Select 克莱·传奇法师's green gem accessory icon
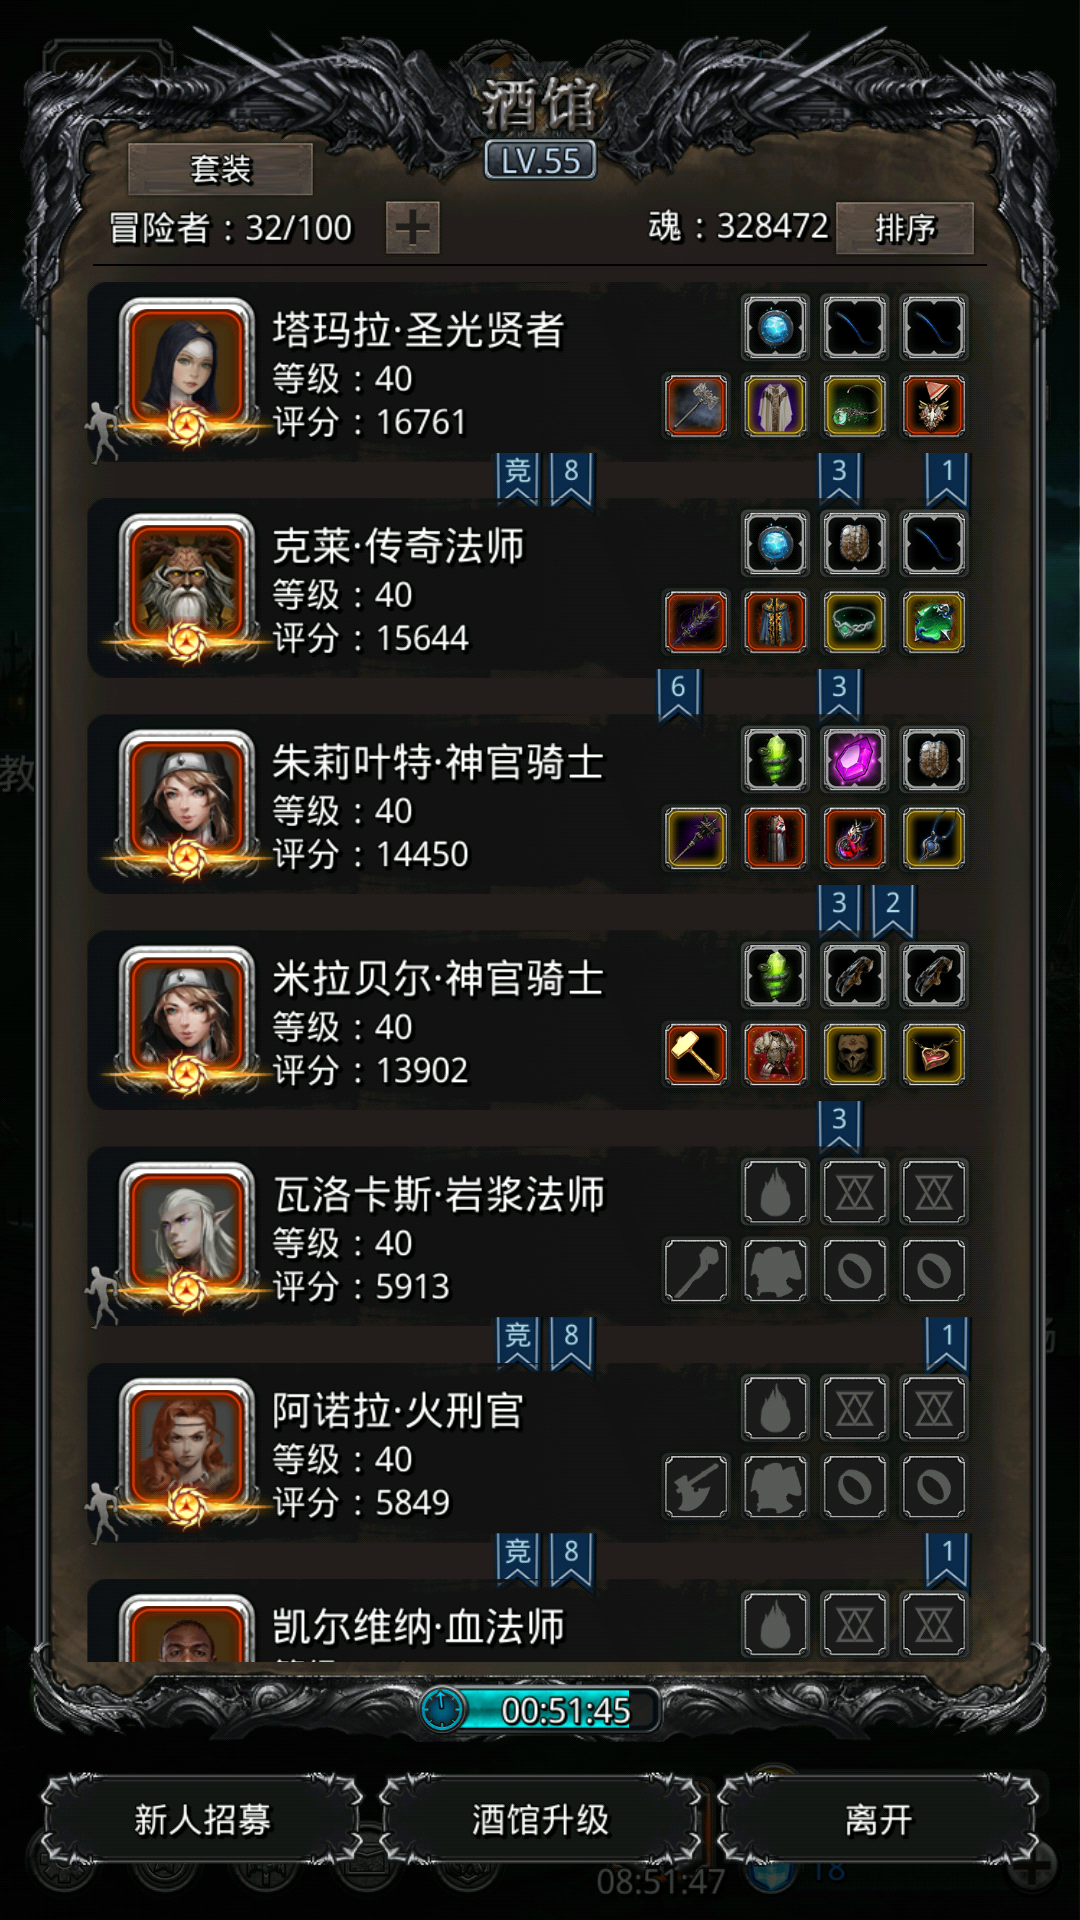The width and height of the screenshot is (1080, 1920). (933, 622)
